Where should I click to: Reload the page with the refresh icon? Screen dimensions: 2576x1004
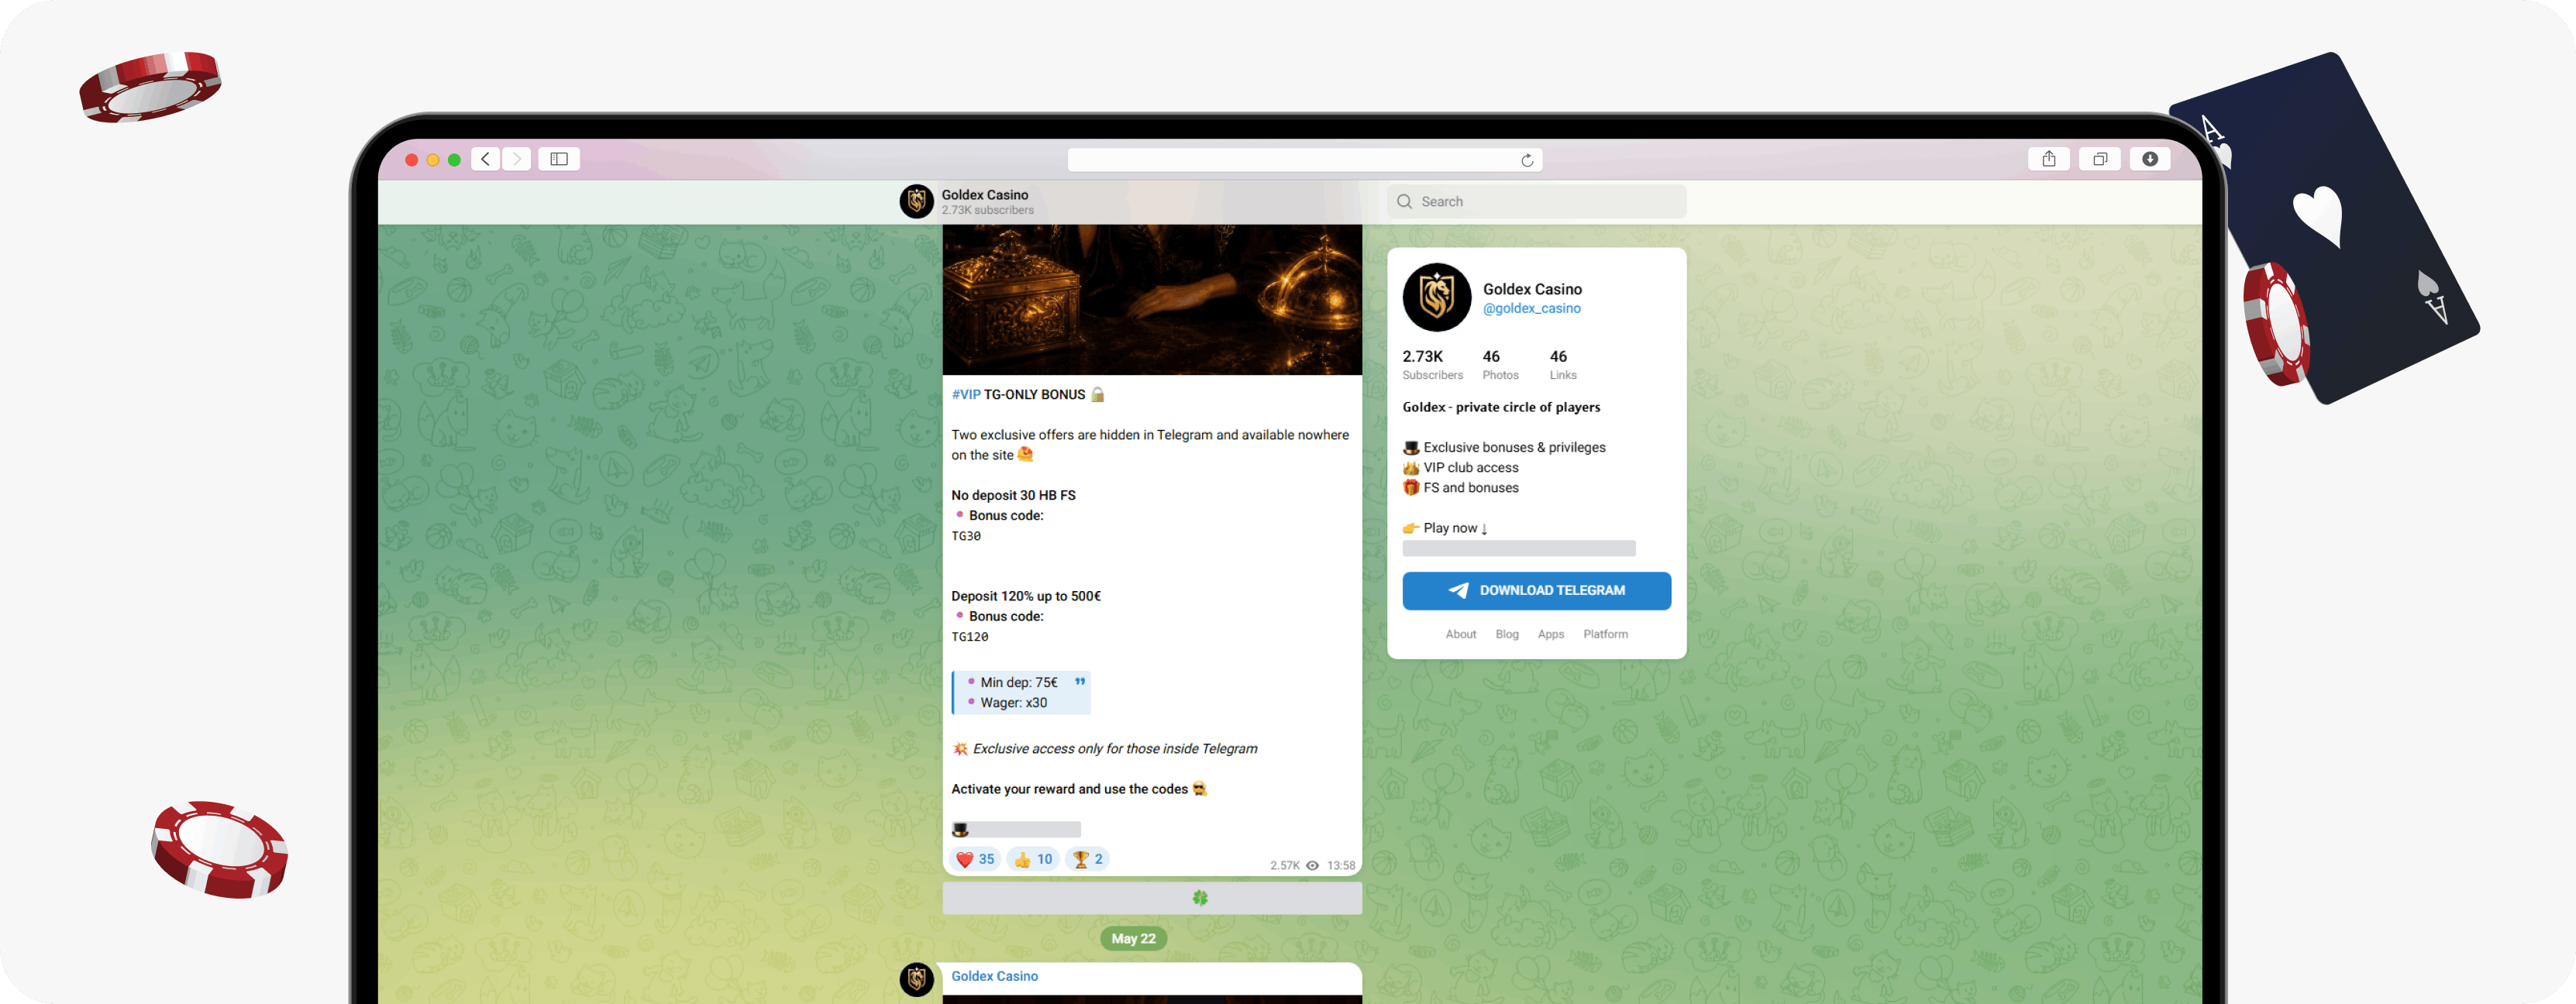coord(1527,160)
